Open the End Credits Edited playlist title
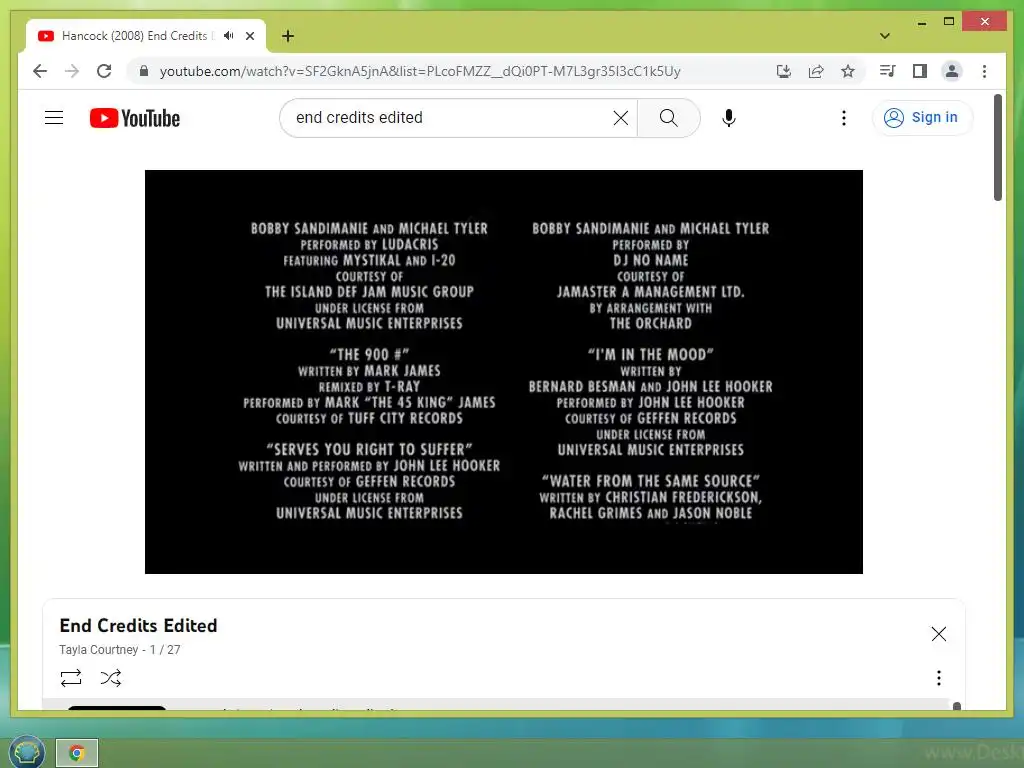The height and width of the screenshot is (768, 1024). coord(138,626)
